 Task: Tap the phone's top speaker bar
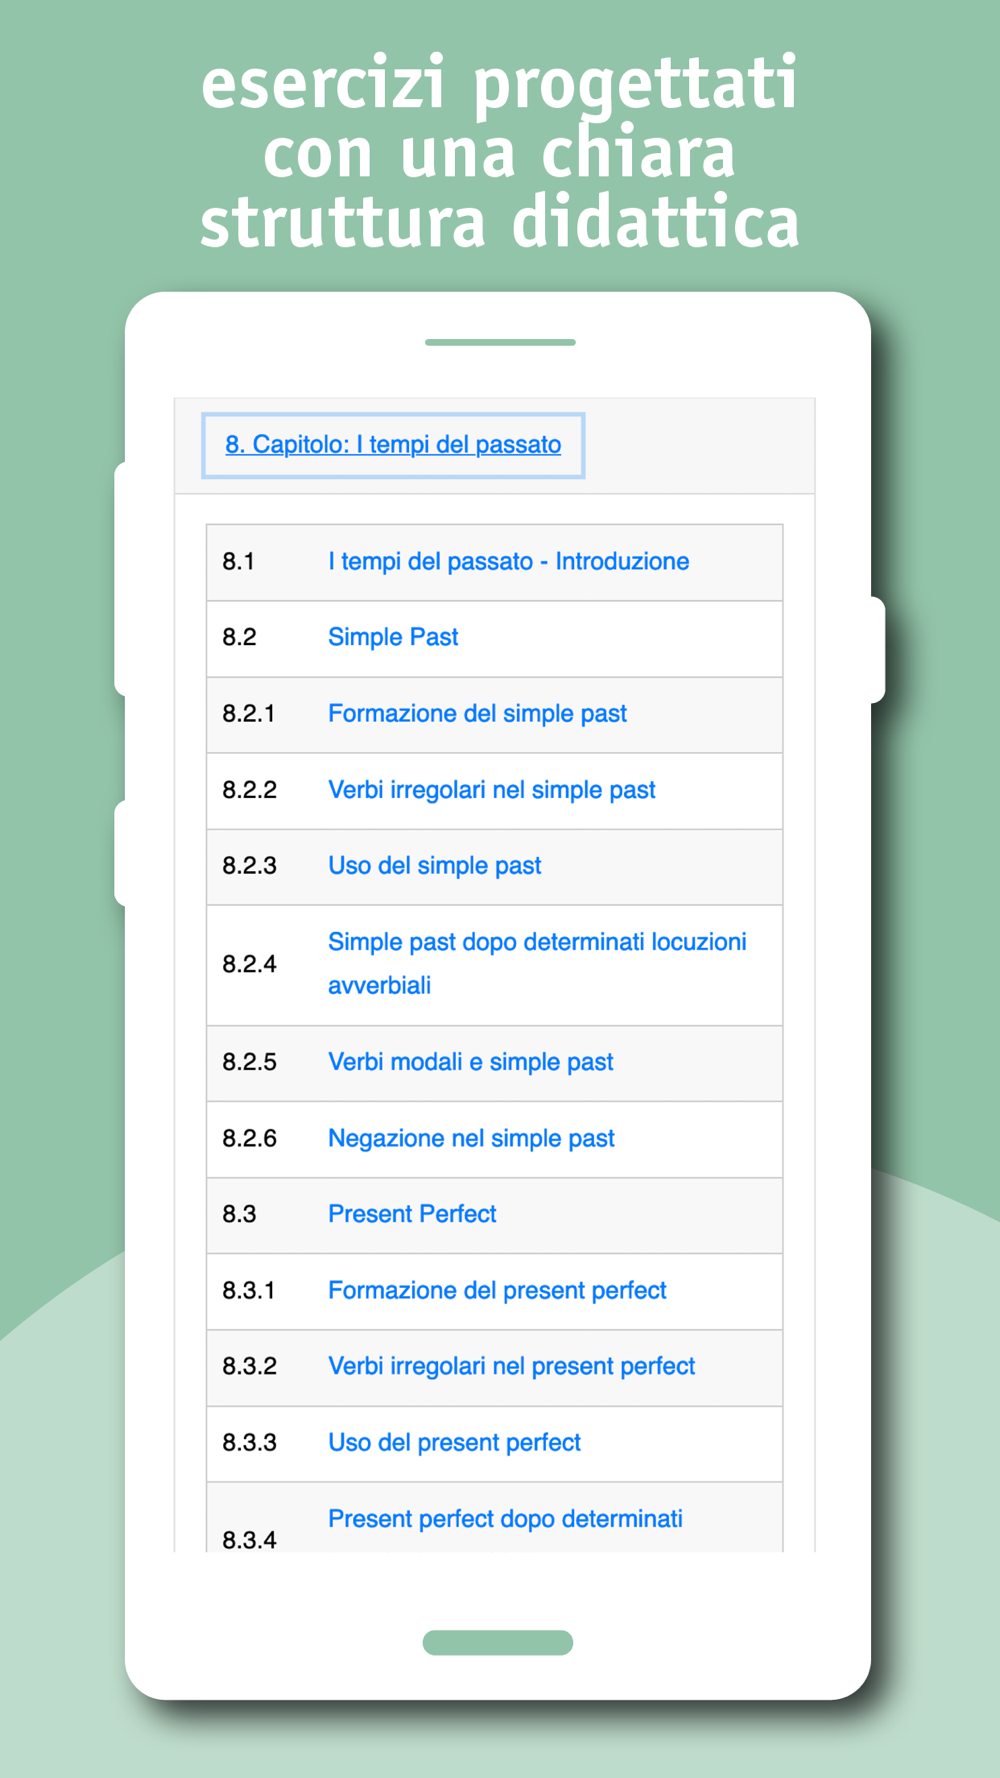click(500, 342)
